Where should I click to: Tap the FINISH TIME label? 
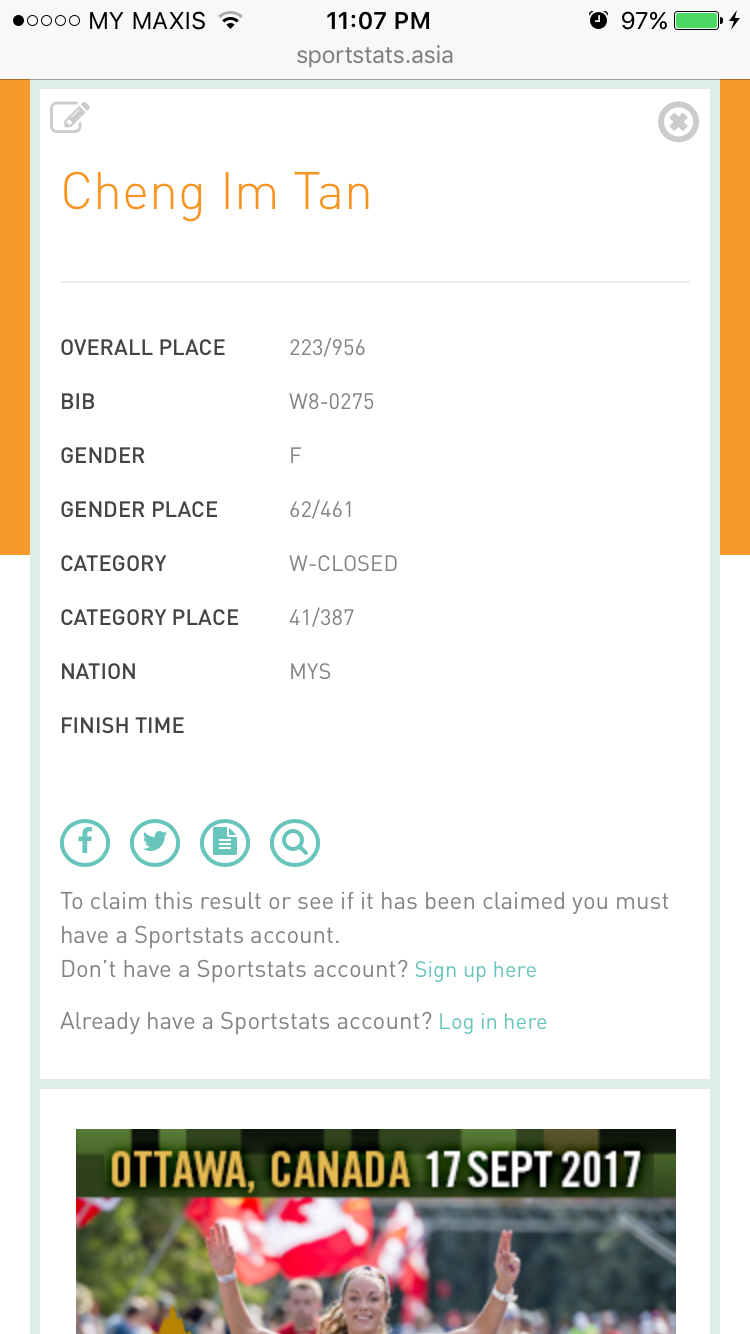click(x=122, y=726)
